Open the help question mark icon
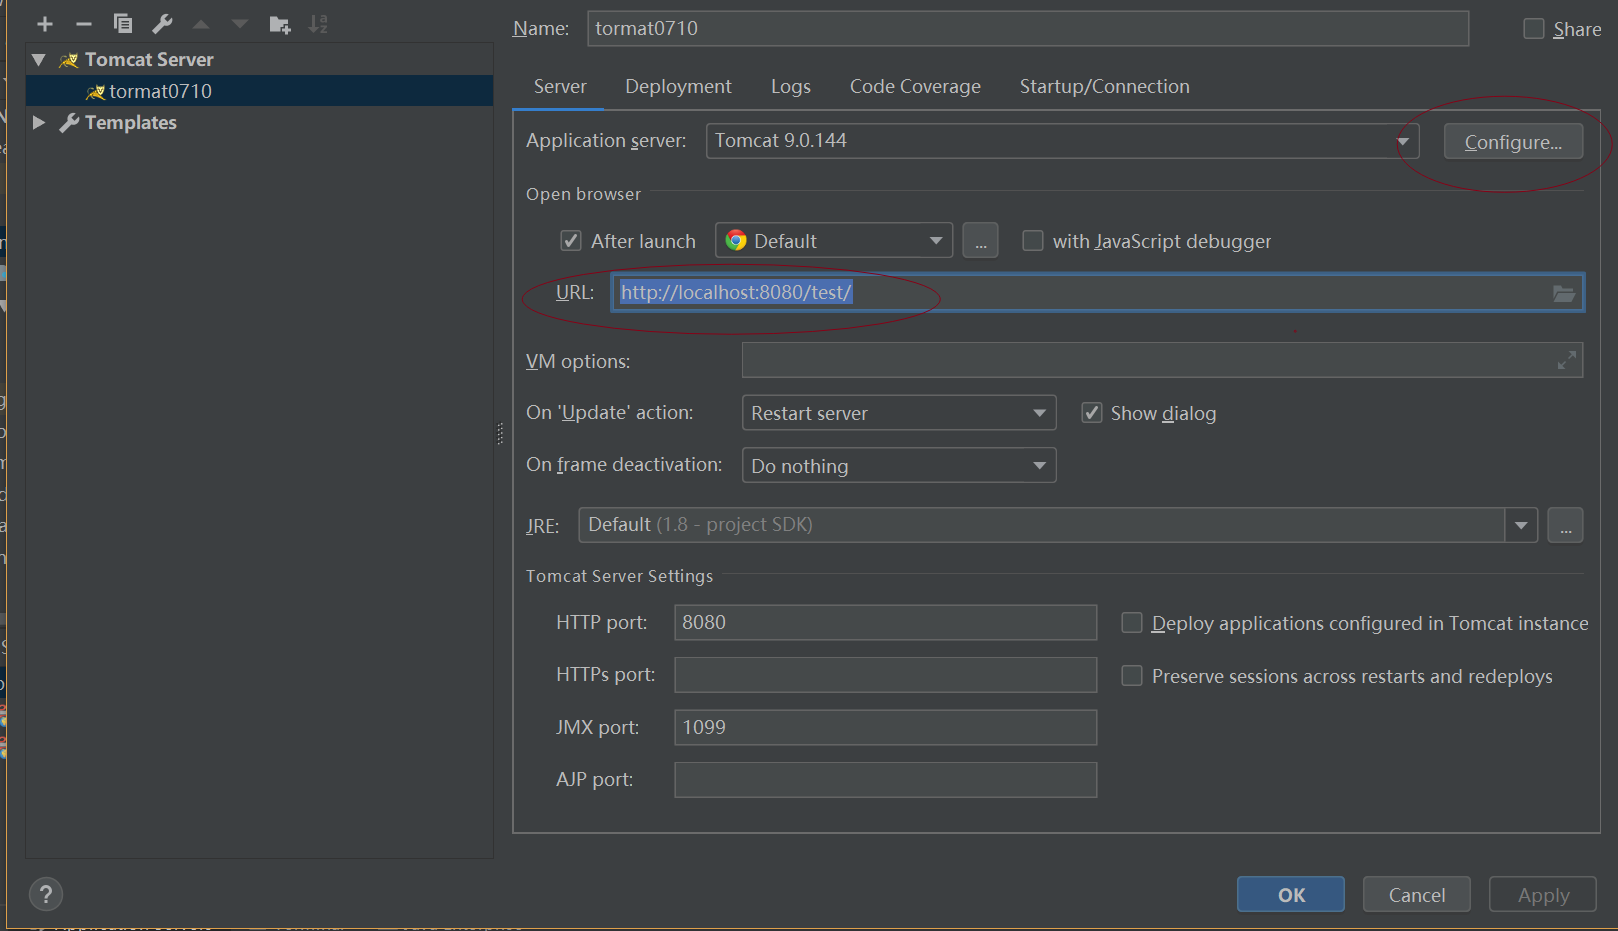The height and width of the screenshot is (931, 1618). [x=45, y=893]
